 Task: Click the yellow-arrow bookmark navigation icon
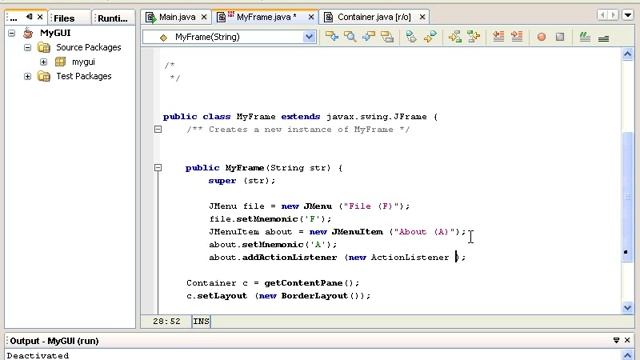click(x=430, y=37)
